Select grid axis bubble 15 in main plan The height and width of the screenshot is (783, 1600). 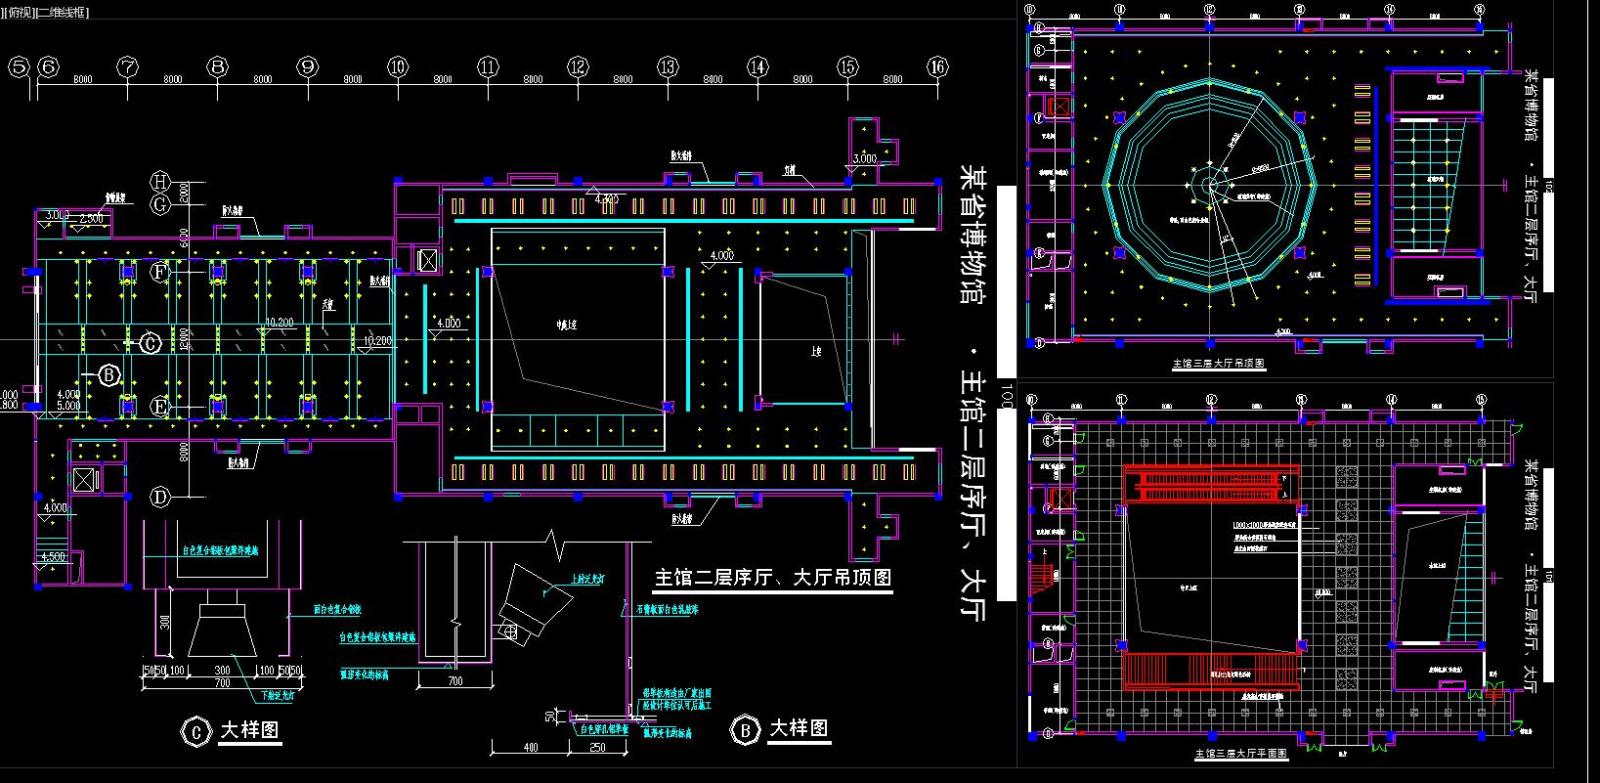[x=848, y=67]
